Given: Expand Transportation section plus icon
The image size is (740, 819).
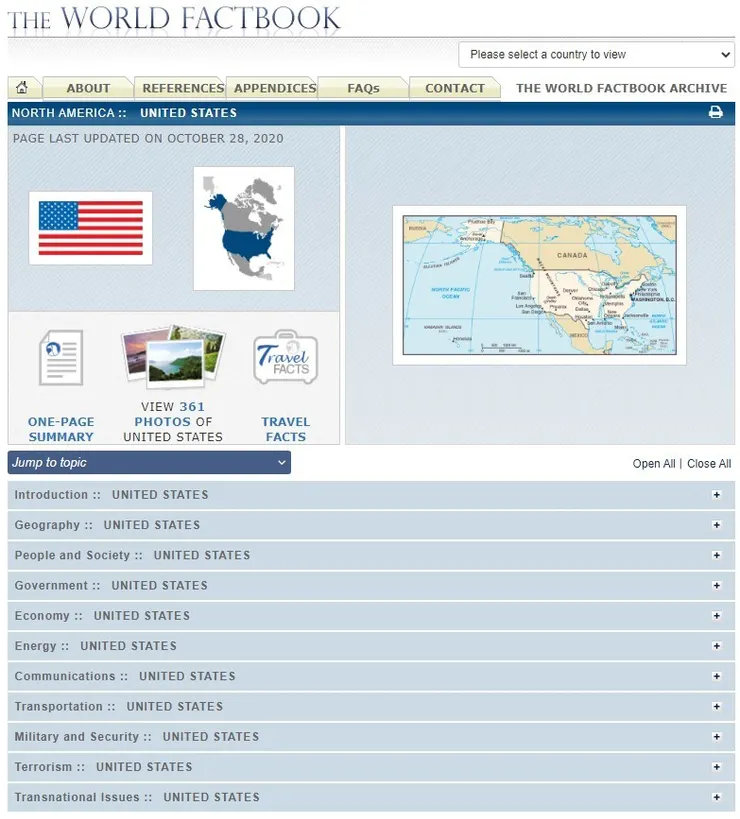Looking at the screenshot, I should point(716,707).
